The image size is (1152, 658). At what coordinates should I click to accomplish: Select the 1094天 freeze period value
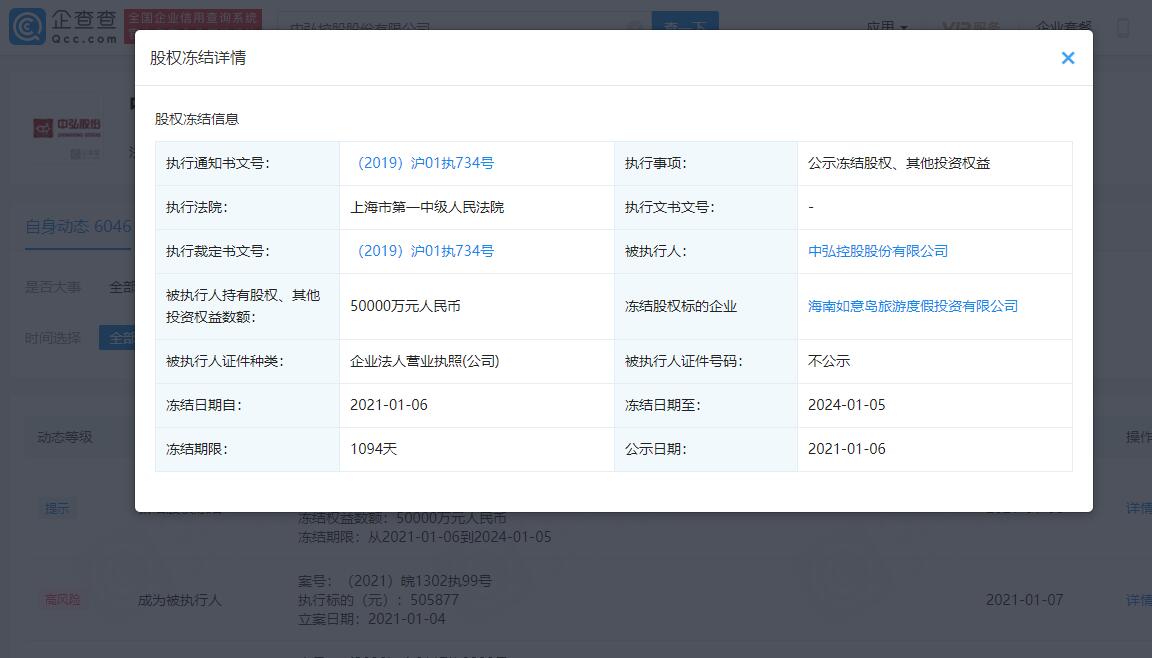click(373, 449)
